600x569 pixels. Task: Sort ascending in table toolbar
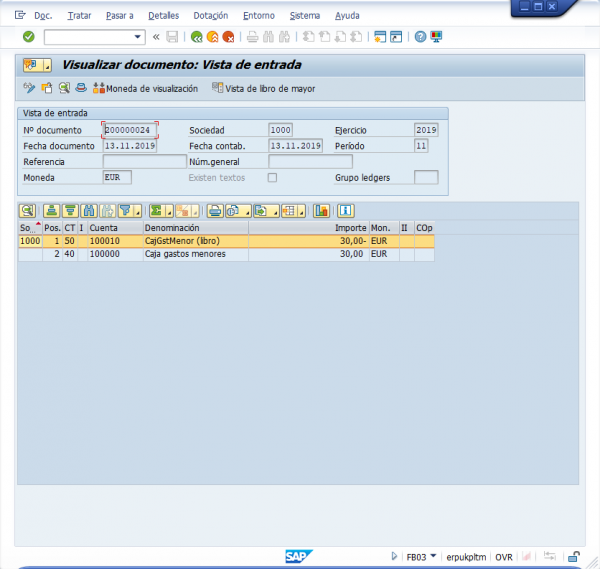[x=51, y=211]
